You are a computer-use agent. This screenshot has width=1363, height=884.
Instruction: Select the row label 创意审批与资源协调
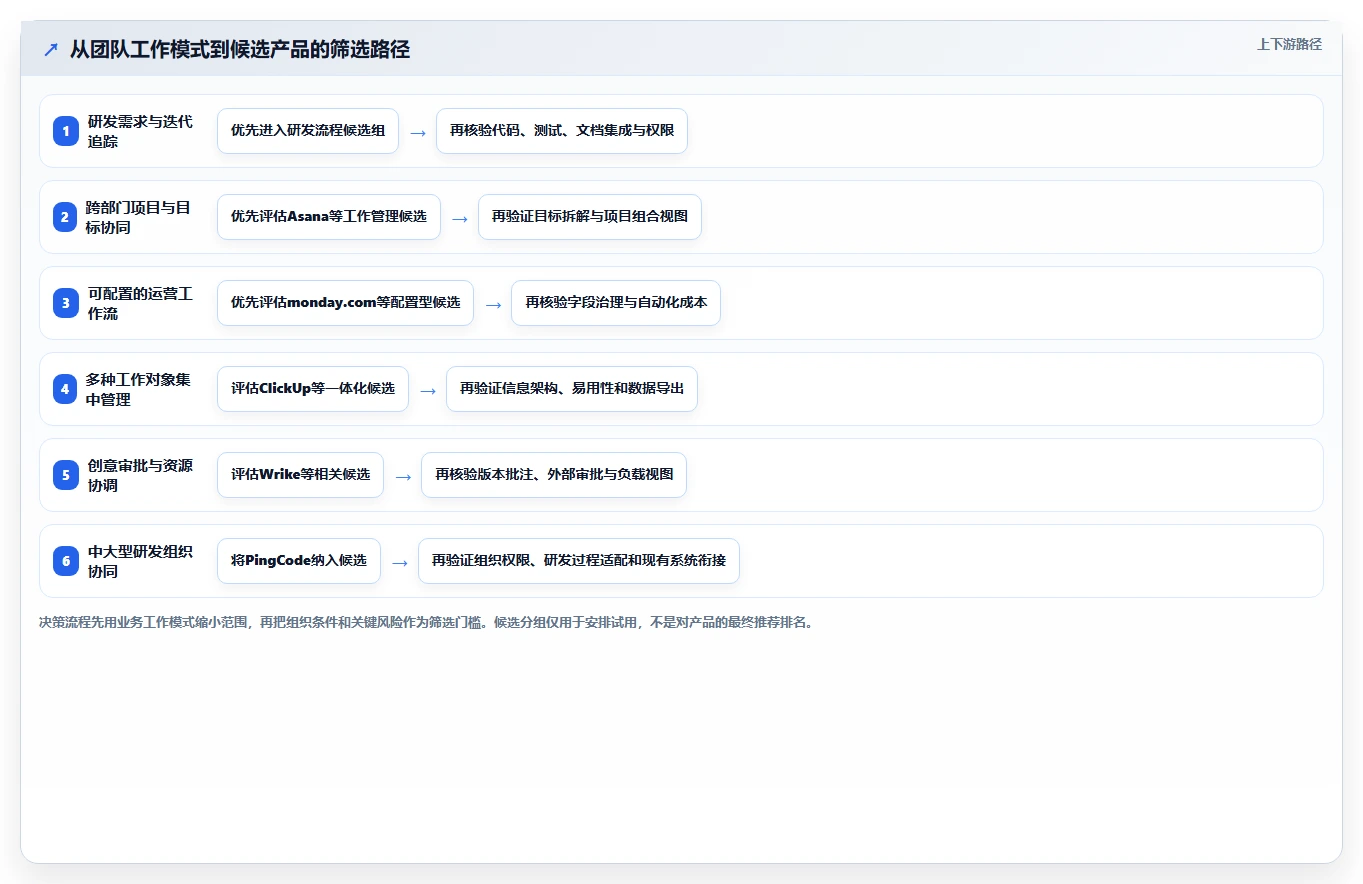140,475
